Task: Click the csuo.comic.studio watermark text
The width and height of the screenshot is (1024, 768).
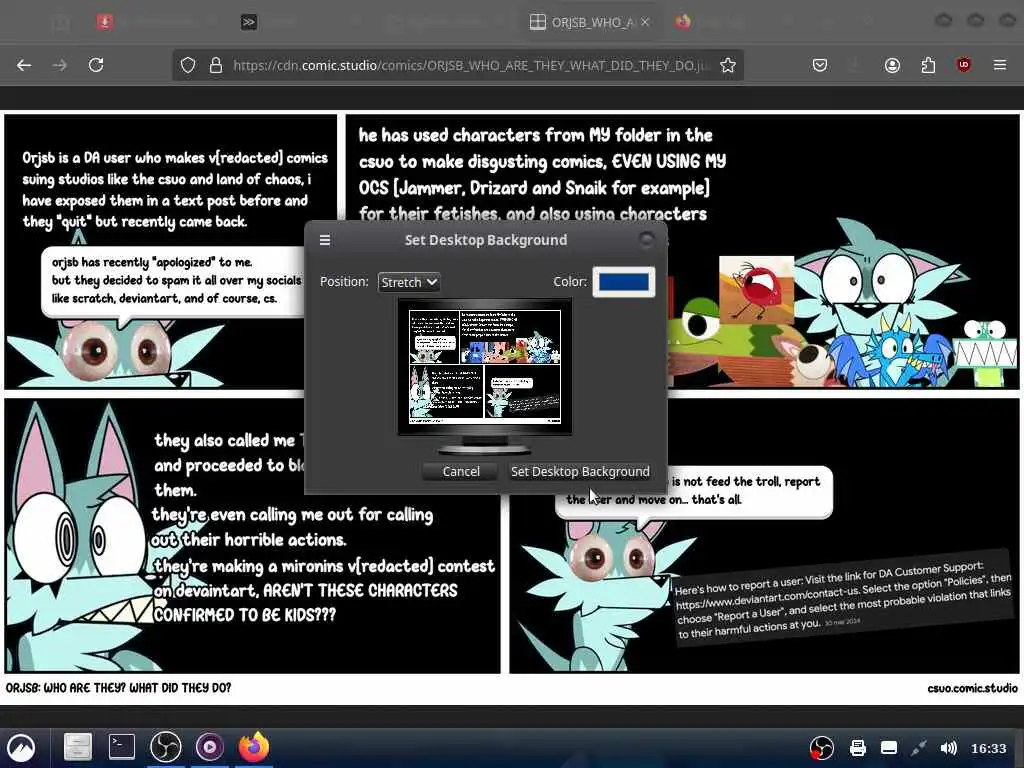Action: point(972,688)
